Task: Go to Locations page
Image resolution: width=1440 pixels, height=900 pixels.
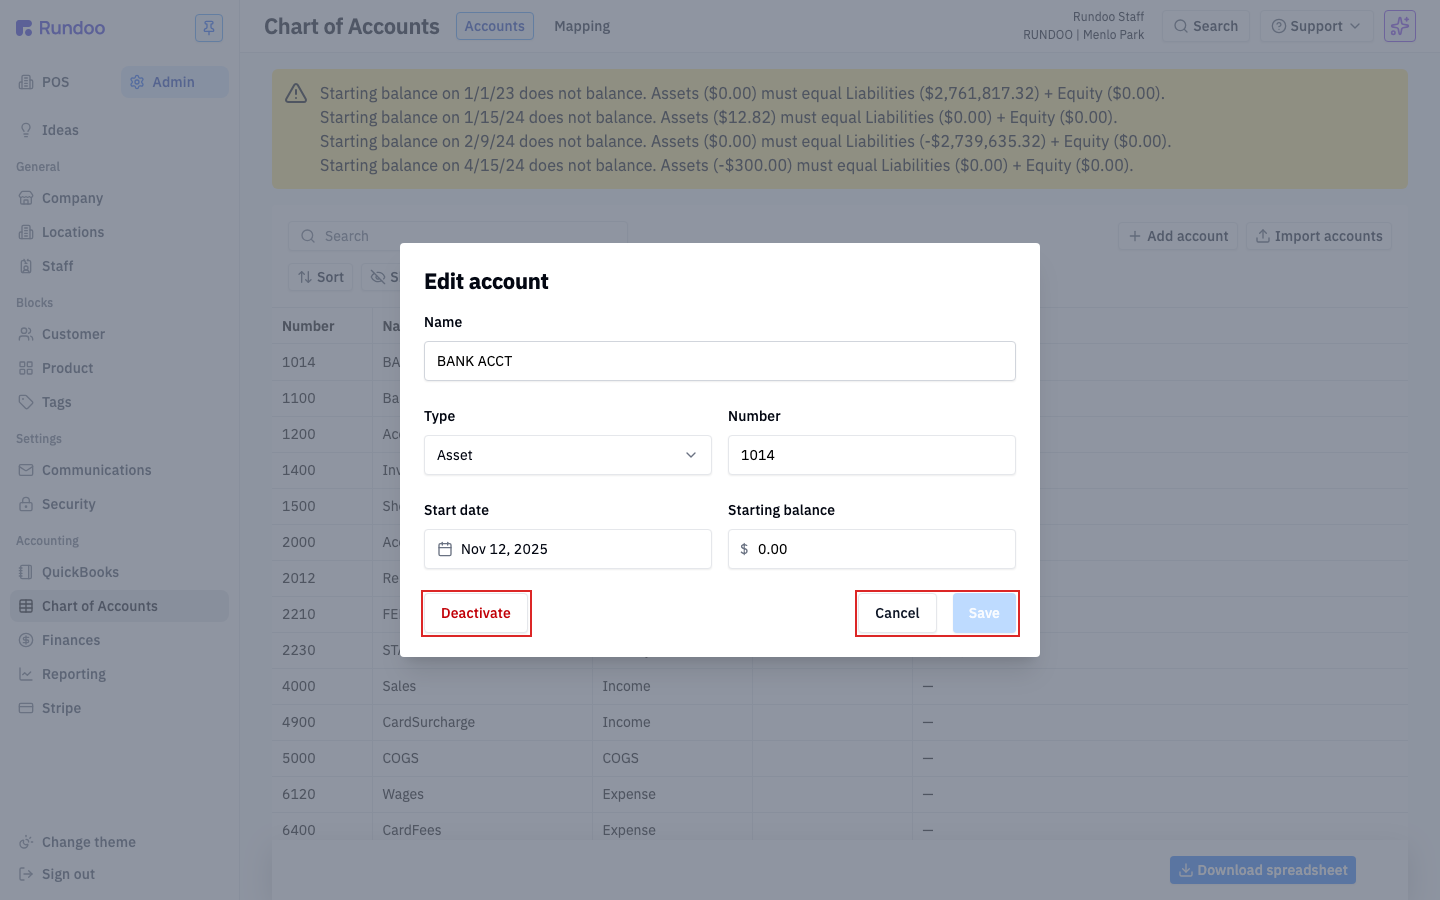Action: pyautogui.click(x=119, y=232)
